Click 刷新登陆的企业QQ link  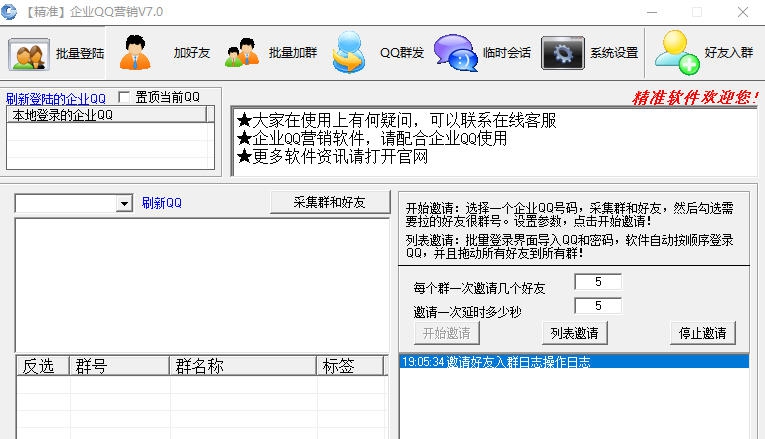56,99
